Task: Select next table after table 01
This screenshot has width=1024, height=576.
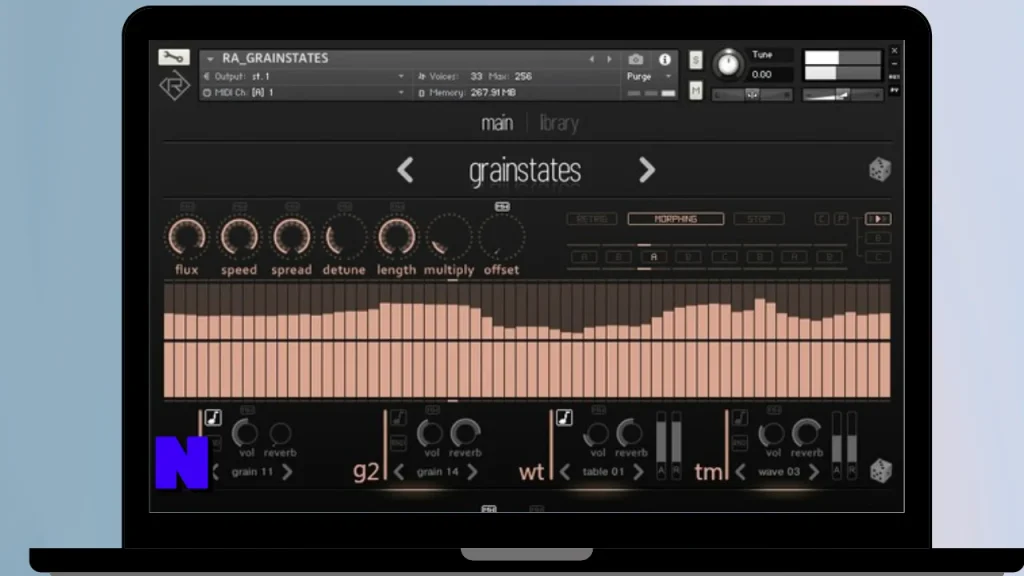Action: (x=638, y=472)
